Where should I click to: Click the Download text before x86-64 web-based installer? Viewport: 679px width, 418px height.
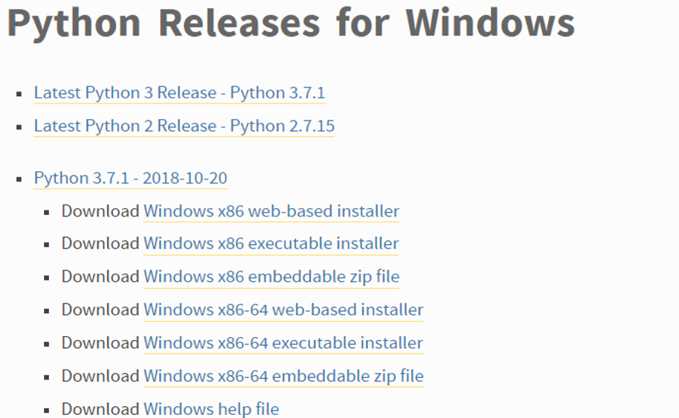coord(100,310)
